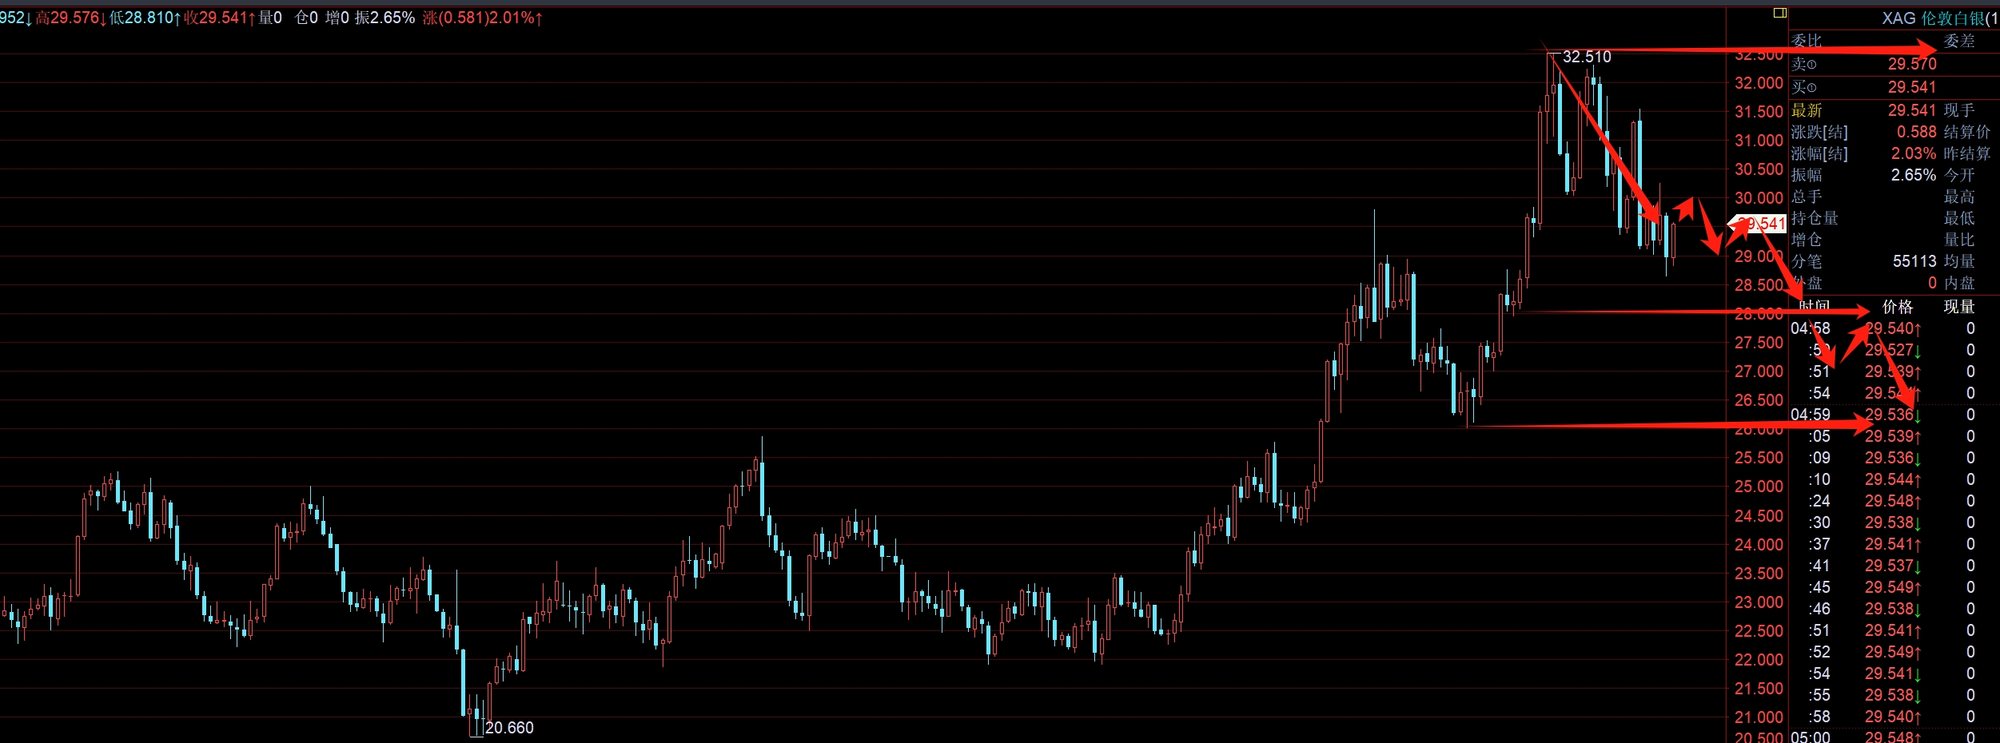Click the 现量 column header
Viewport: 2000px width, 743px height.
[x=1958, y=307]
